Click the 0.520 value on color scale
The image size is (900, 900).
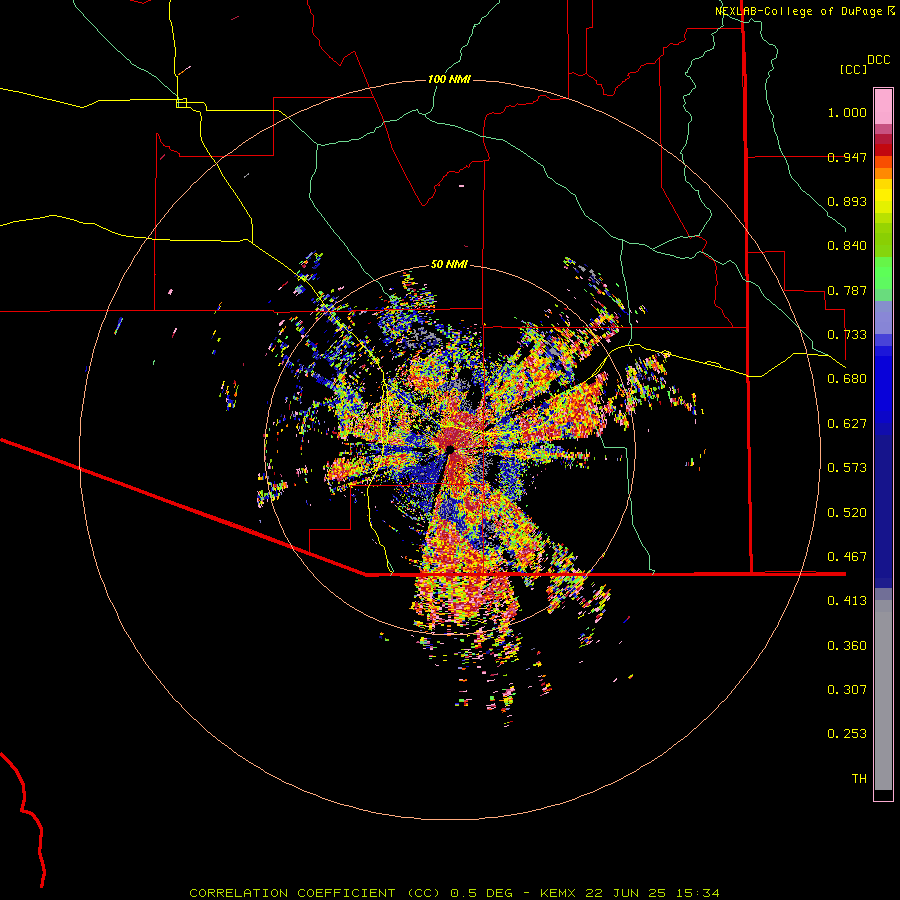pyautogui.click(x=847, y=513)
